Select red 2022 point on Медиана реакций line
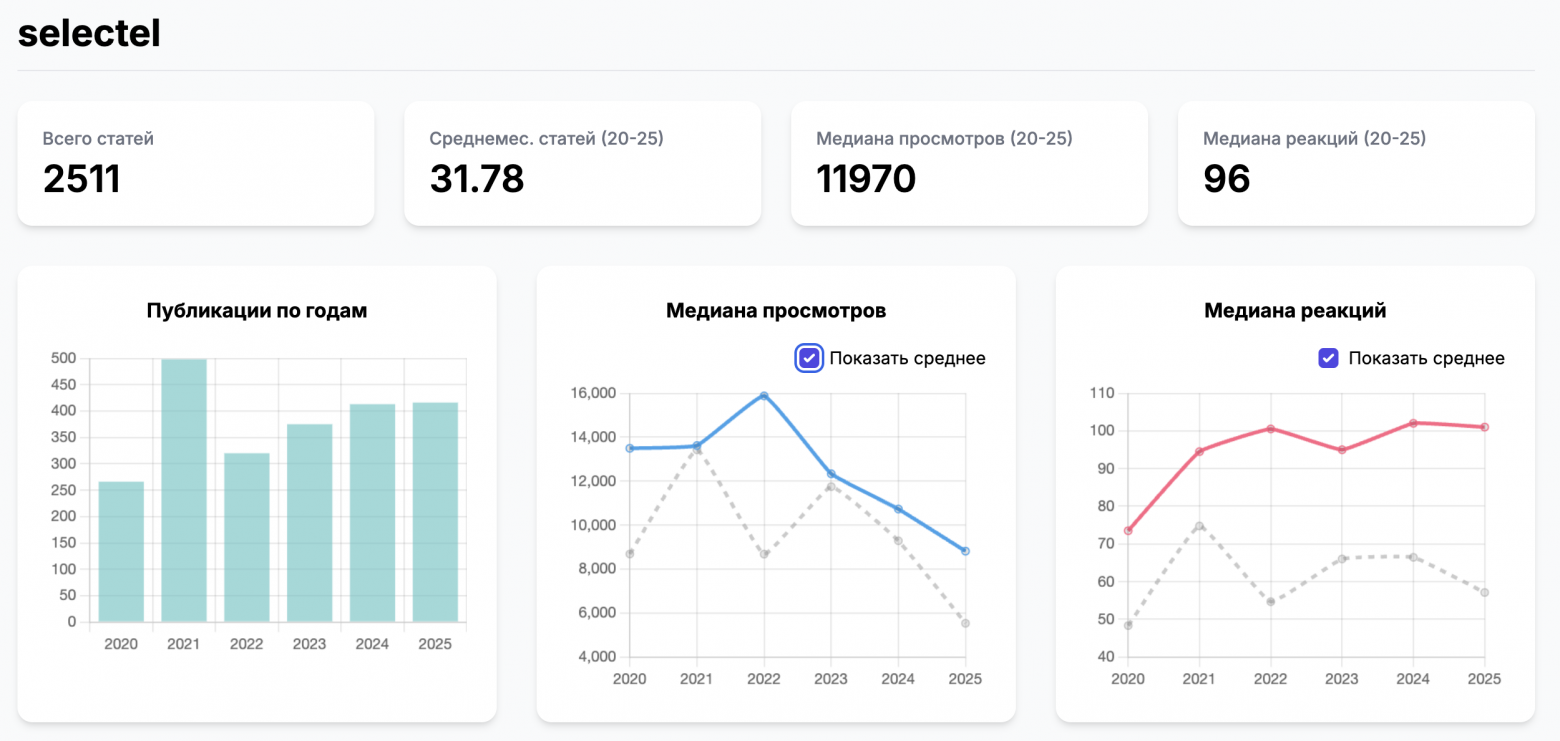This screenshot has height=741, width=1560. click(1271, 429)
